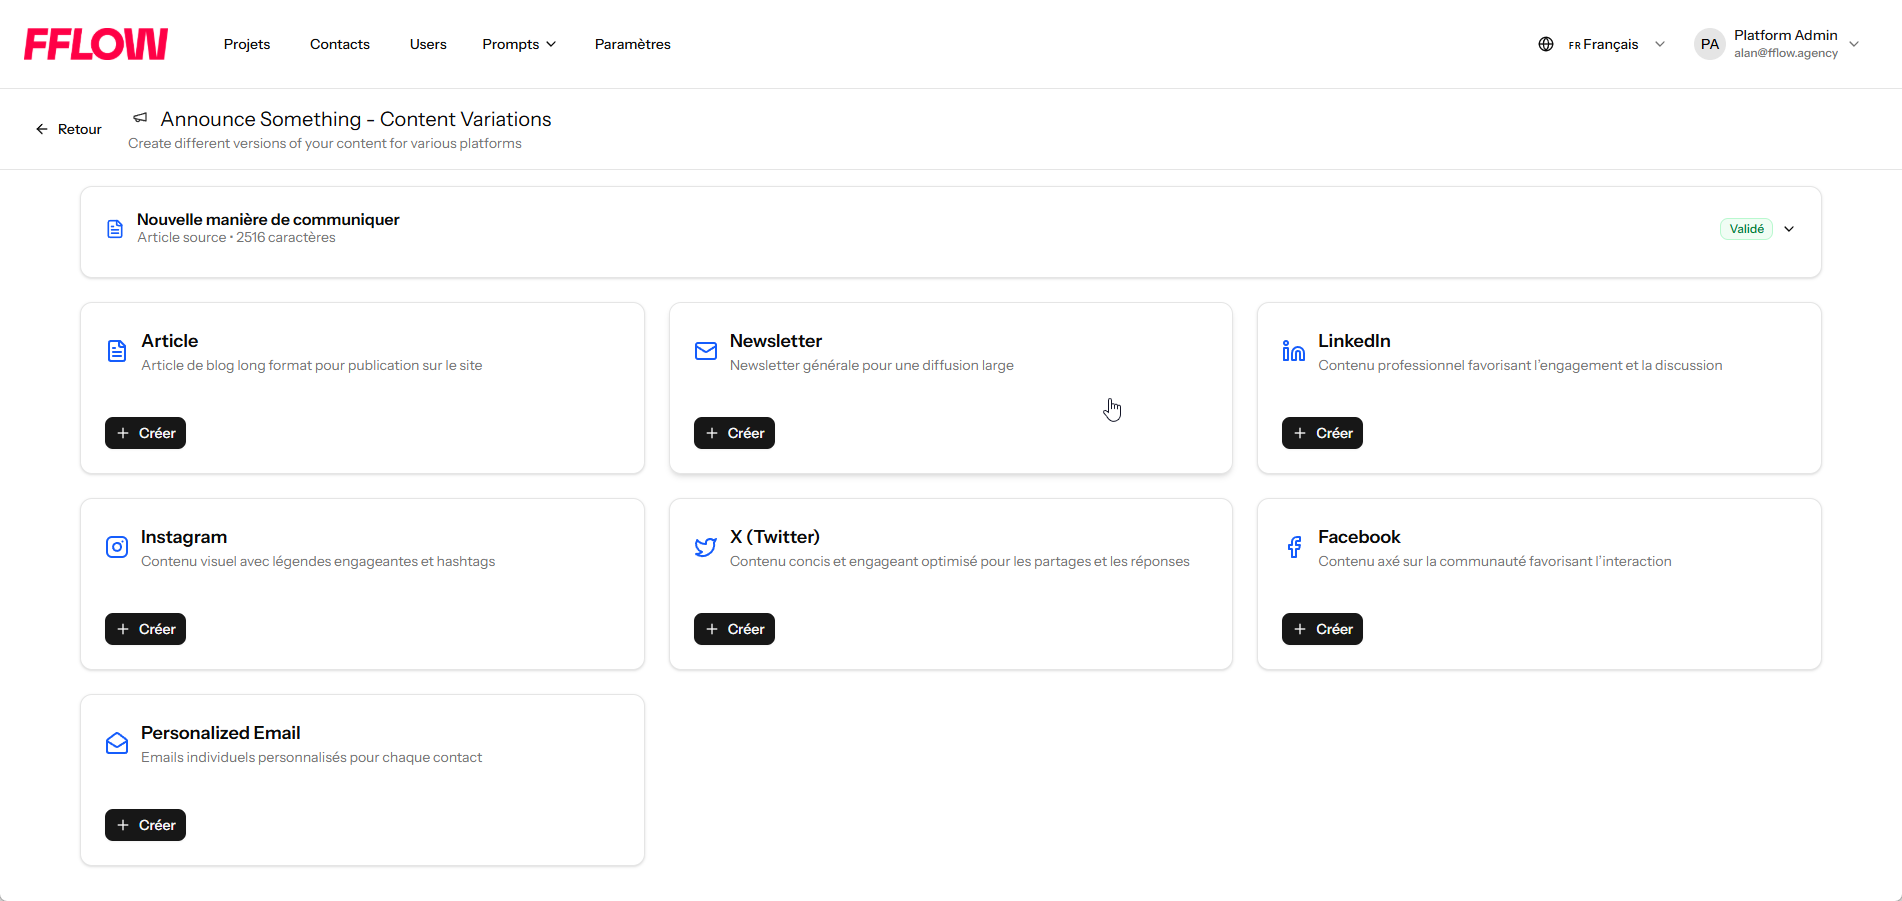Click the source article document icon
1902x901 pixels.
click(x=115, y=229)
